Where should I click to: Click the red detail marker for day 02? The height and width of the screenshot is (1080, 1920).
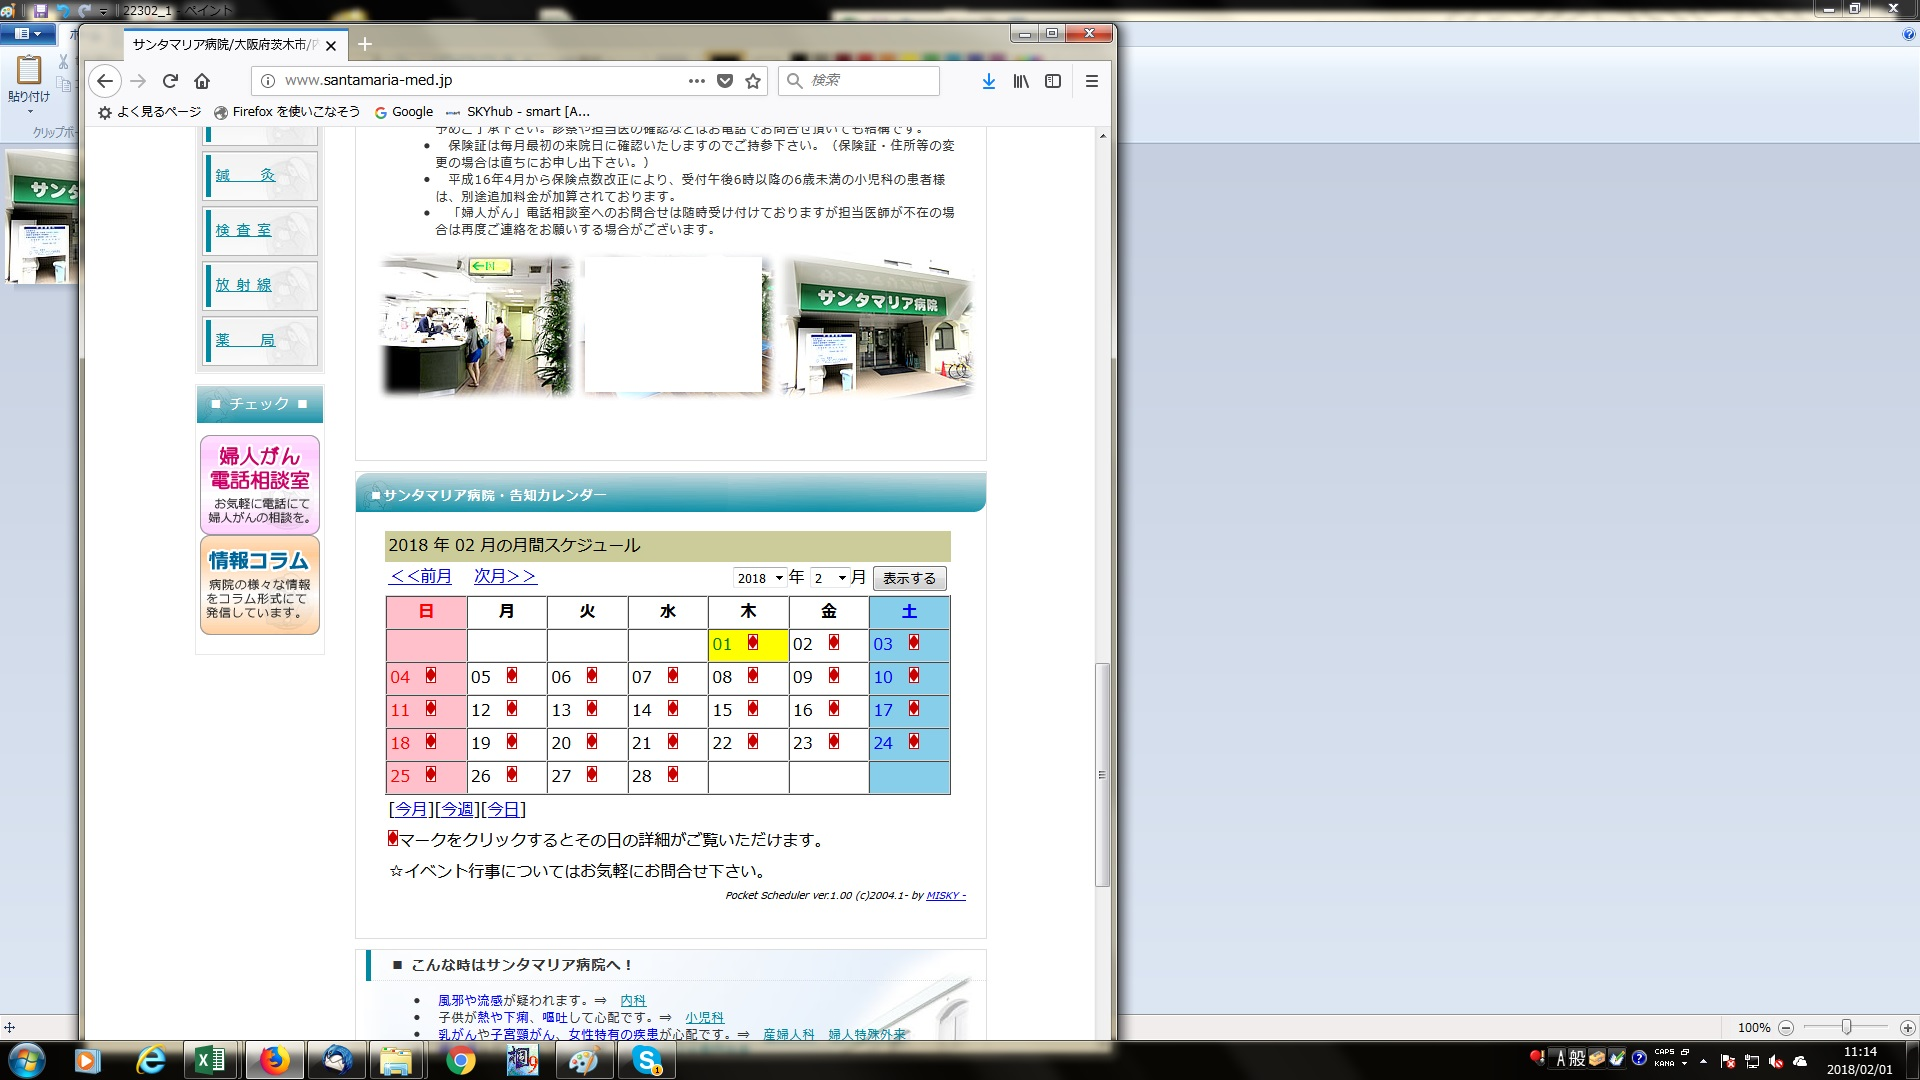pyautogui.click(x=834, y=643)
